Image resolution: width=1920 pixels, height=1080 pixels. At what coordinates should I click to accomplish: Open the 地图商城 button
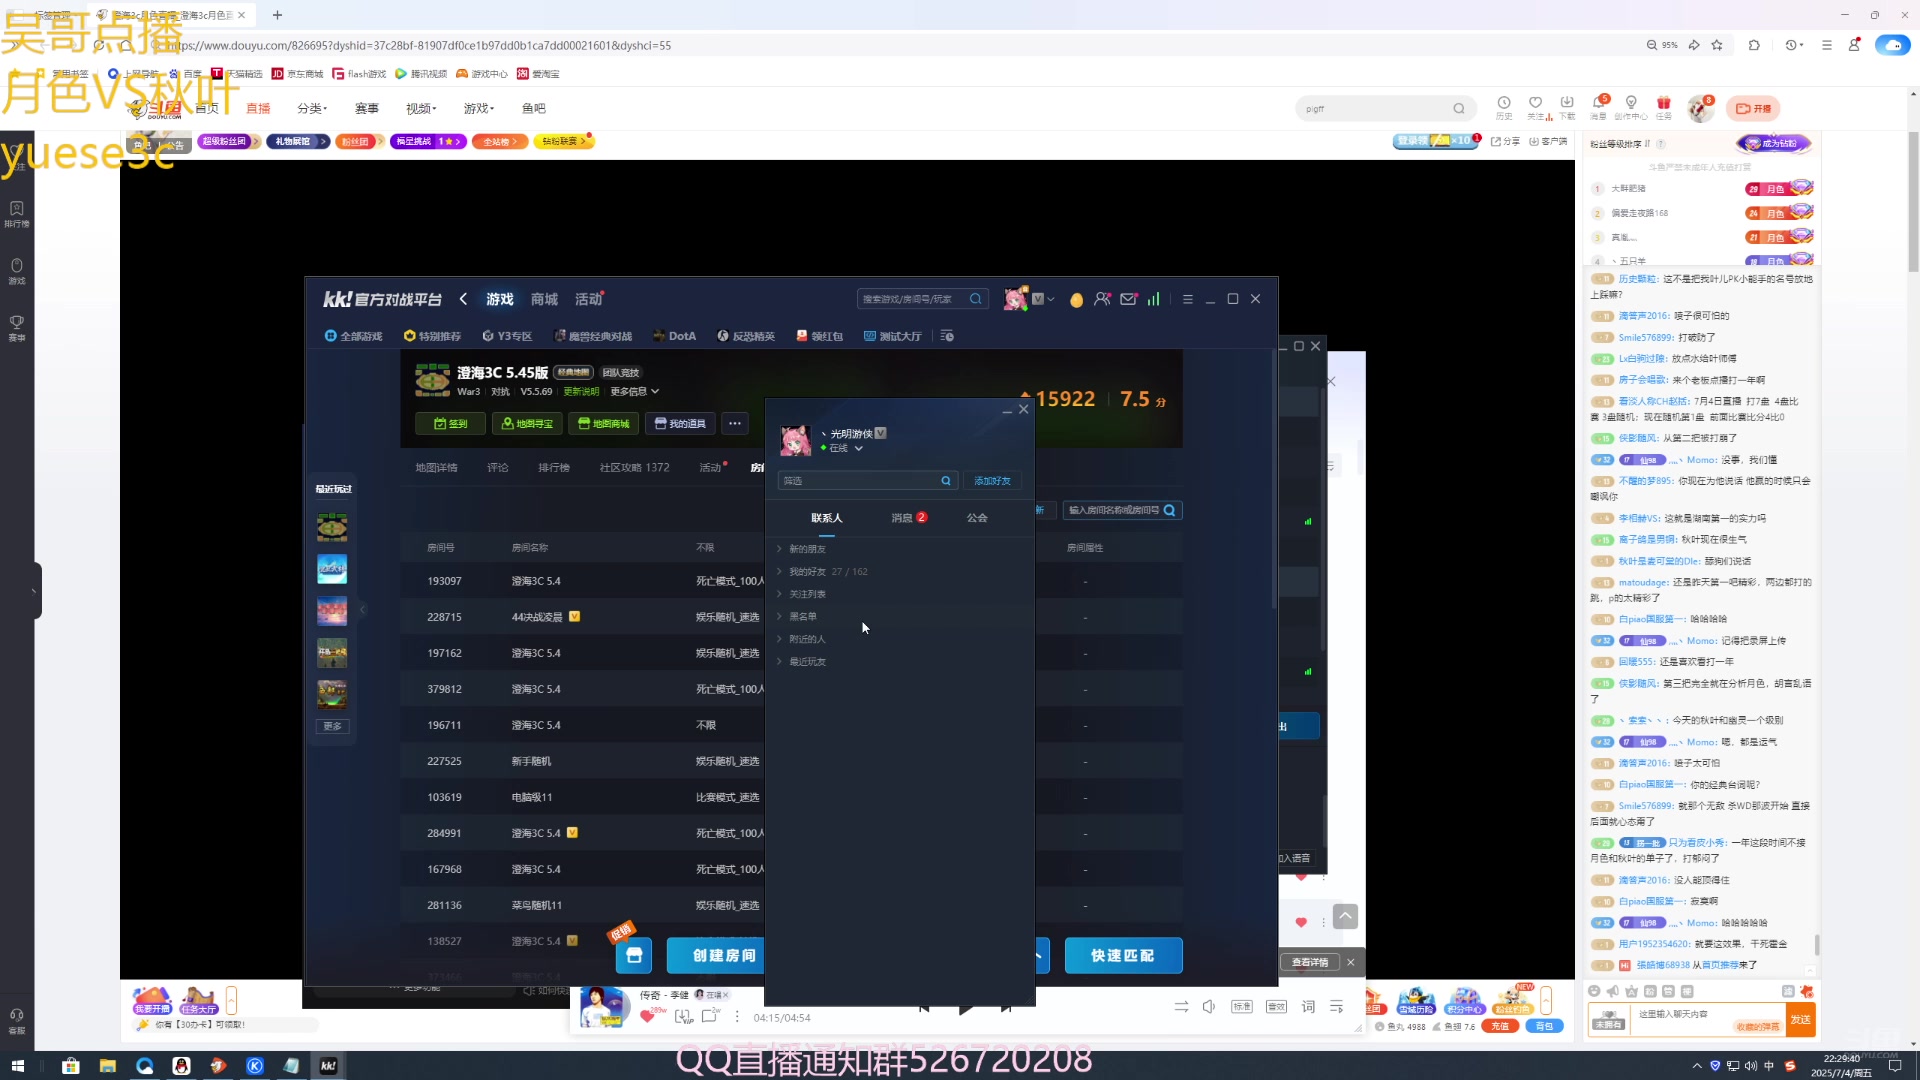click(x=603, y=424)
